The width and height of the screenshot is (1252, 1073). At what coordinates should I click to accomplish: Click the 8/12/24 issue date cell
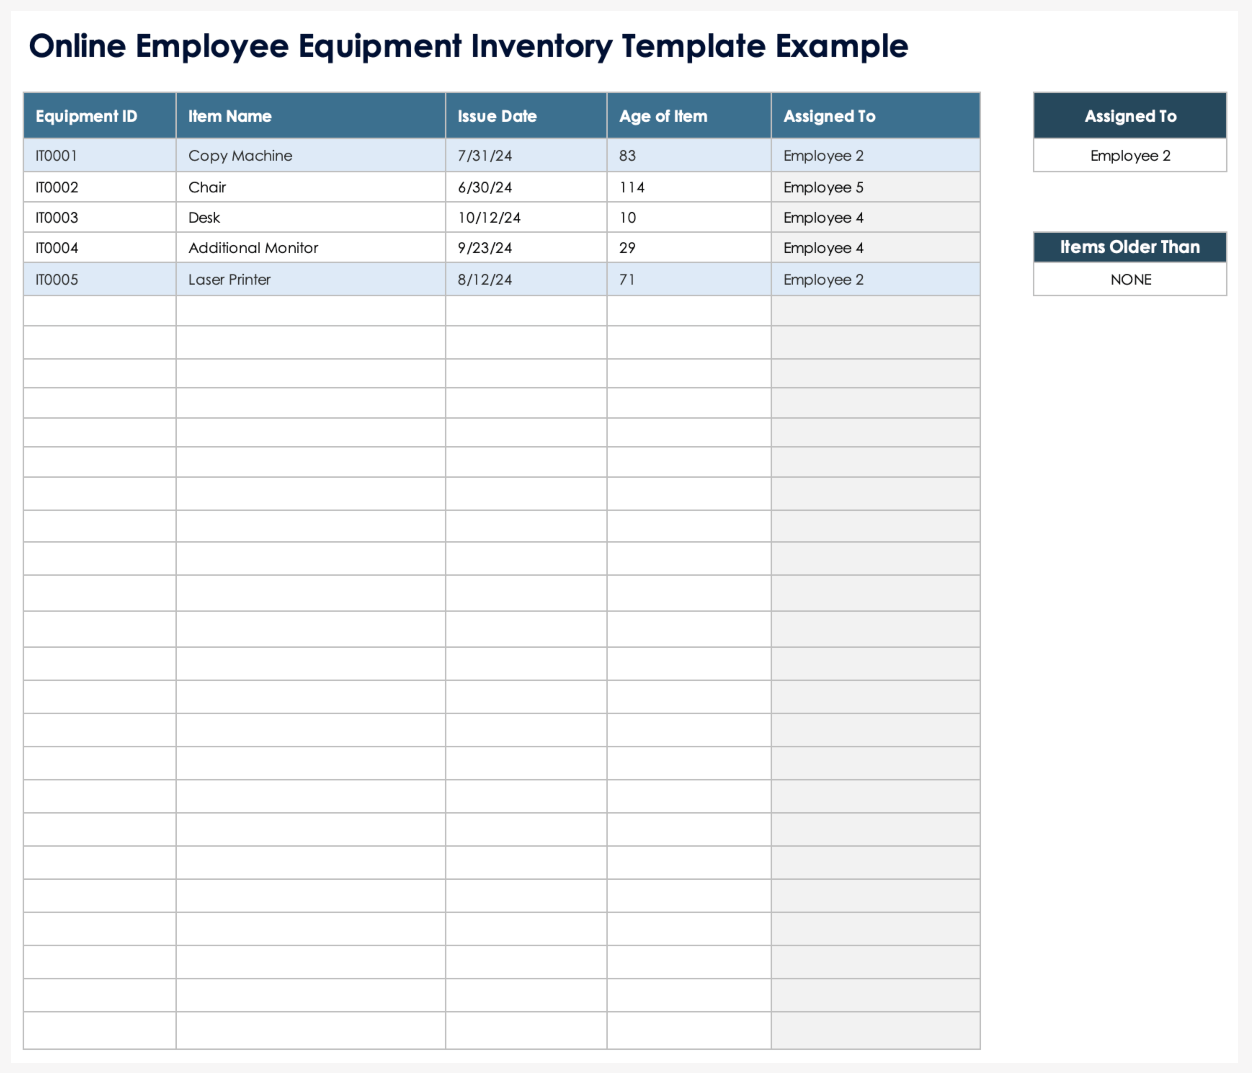point(525,280)
